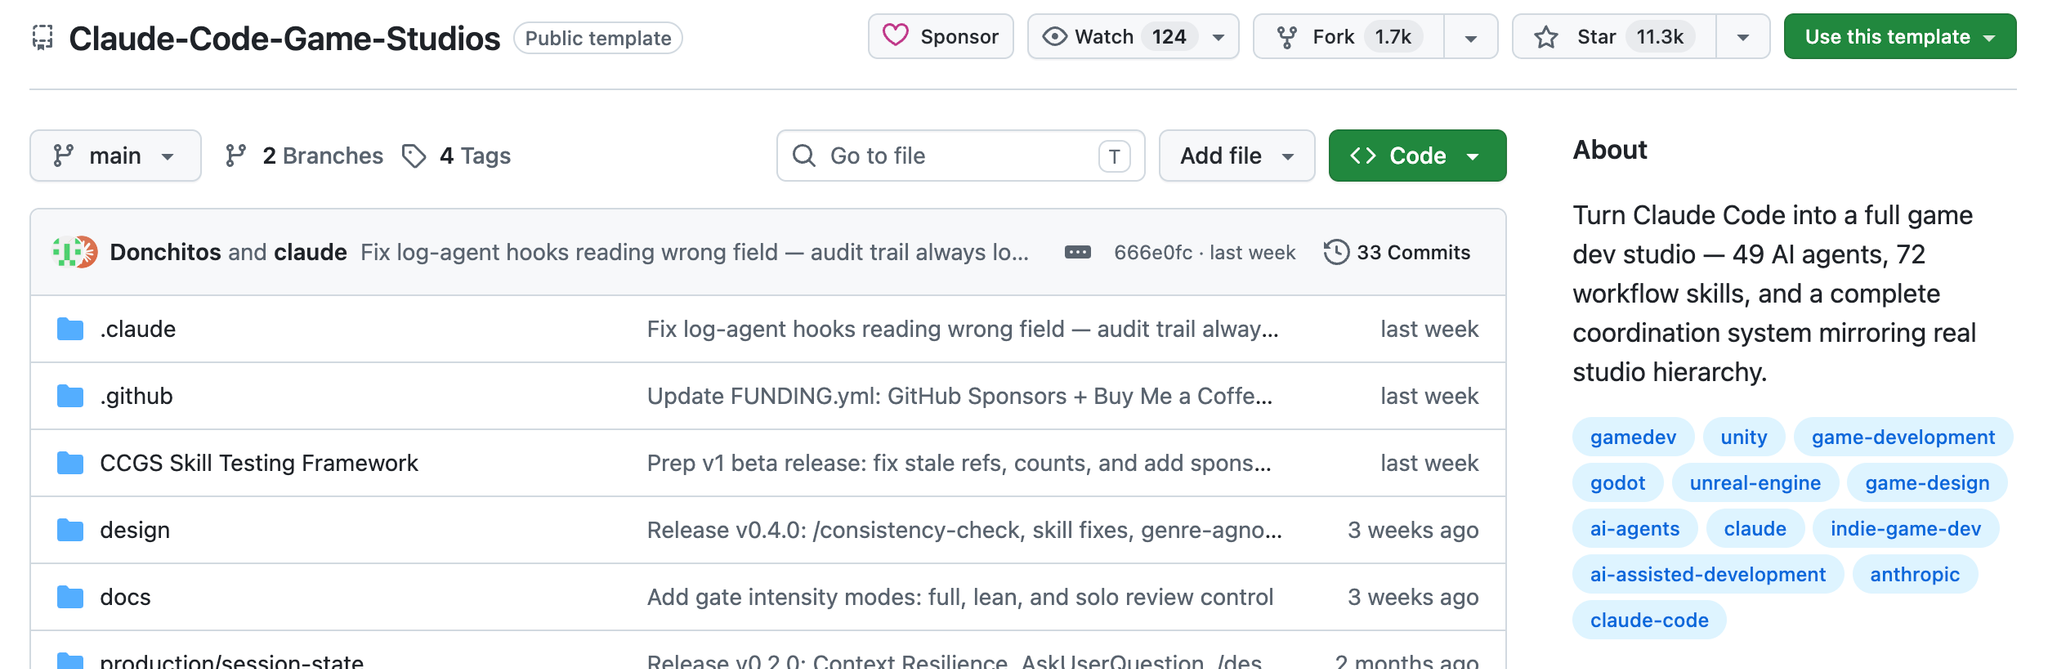Click the Sponsor button
Viewport: 2048px width, 669px height.
pyautogui.click(x=941, y=37)
